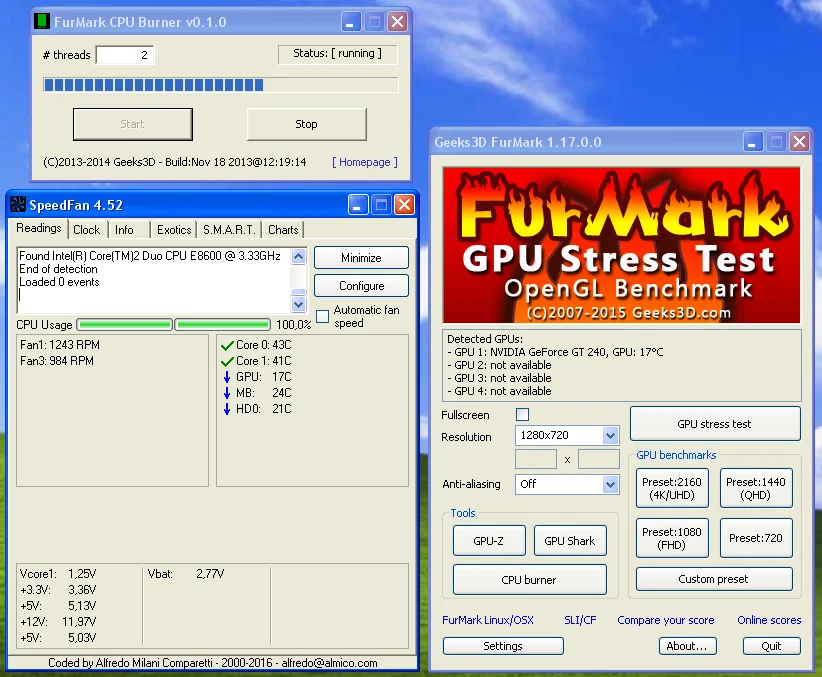This screenshot has width=822, height=677.
Task: Click the first CPU Usage green bar
Action: (125, 325)
